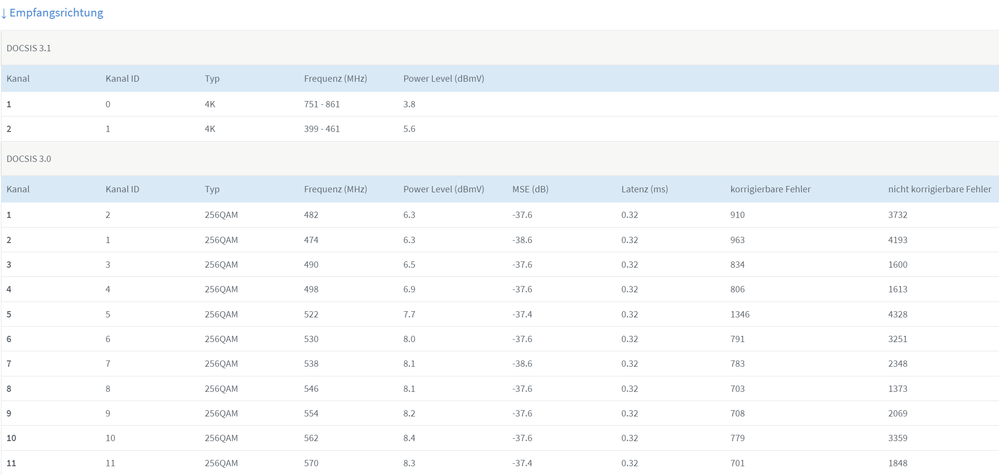The height and width of the screenshot is (475, 999).
Task: Click uncorrectable errors value 3359
Action: [898, 438]
